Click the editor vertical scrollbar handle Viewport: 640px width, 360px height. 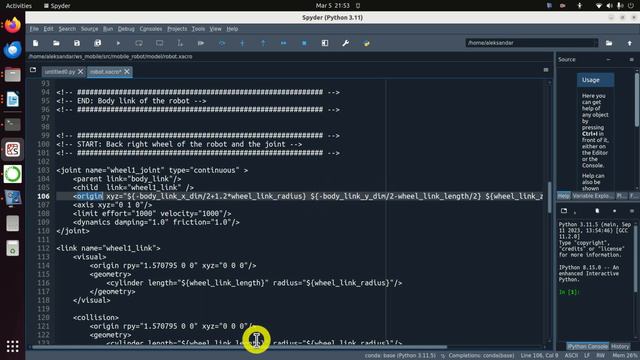[549, 198]
